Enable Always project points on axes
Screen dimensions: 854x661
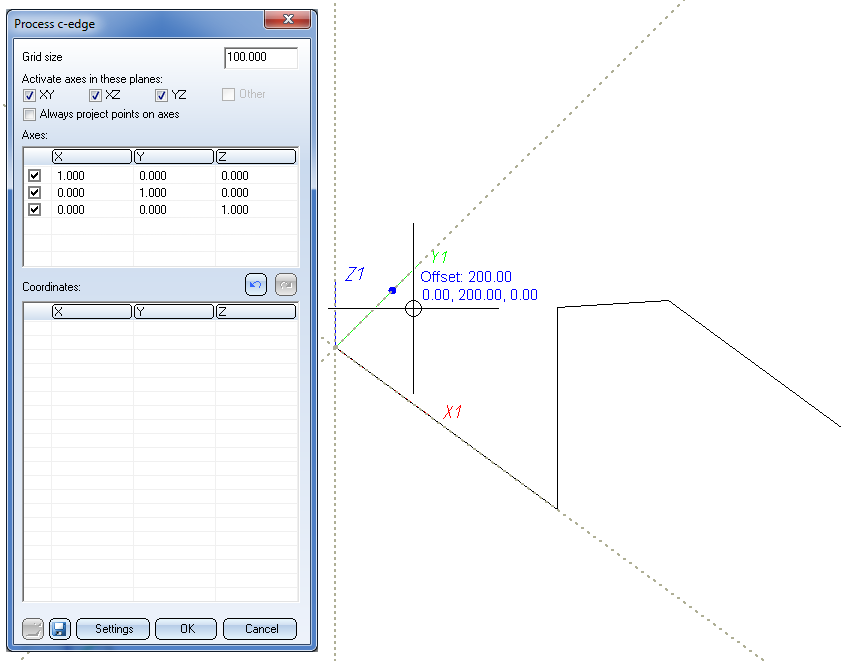30,114
